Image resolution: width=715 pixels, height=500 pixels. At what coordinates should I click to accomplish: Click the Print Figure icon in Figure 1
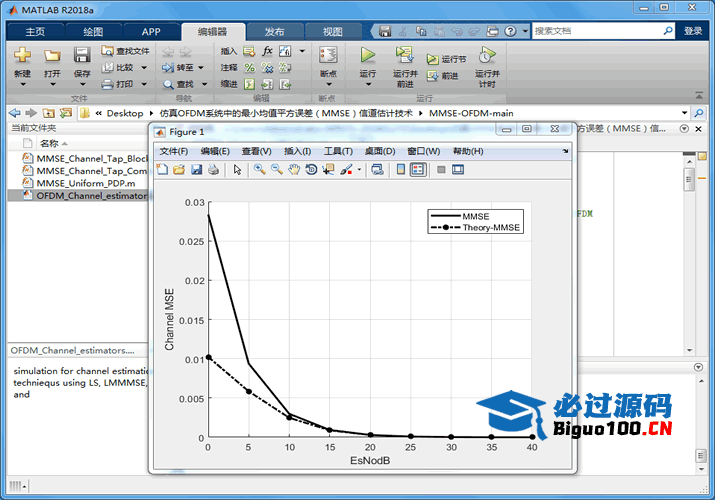pos(213,170)
